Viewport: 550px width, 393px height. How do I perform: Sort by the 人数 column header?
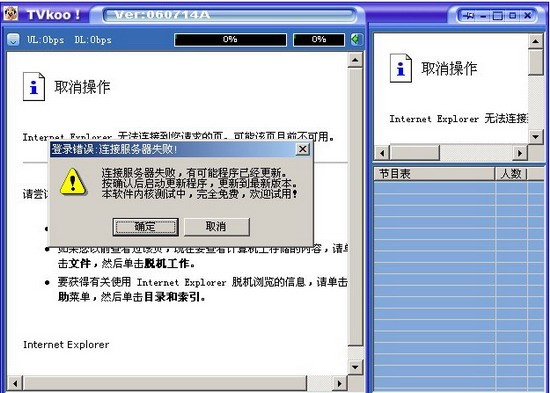[x=511, y=174]
